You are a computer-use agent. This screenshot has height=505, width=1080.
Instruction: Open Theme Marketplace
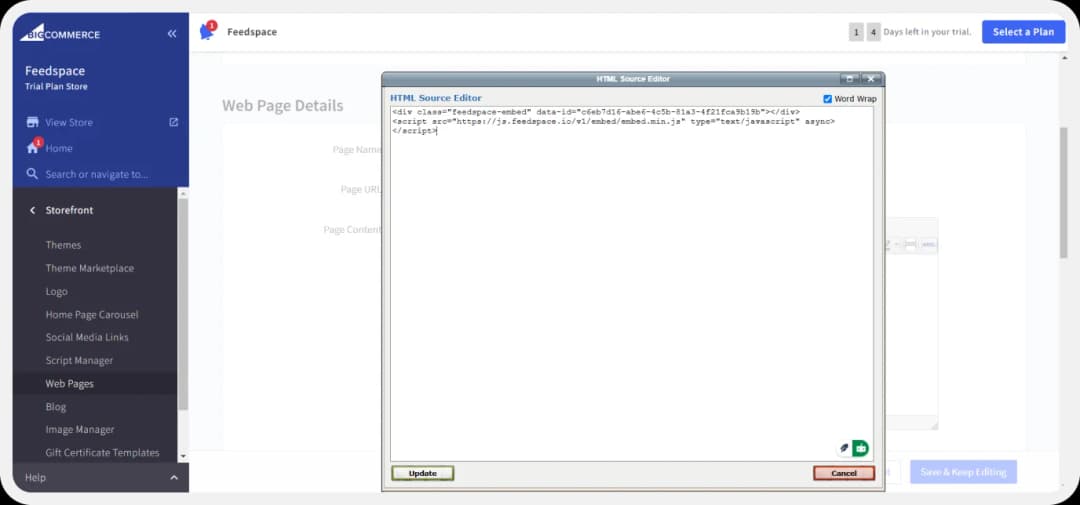point(90,268)
